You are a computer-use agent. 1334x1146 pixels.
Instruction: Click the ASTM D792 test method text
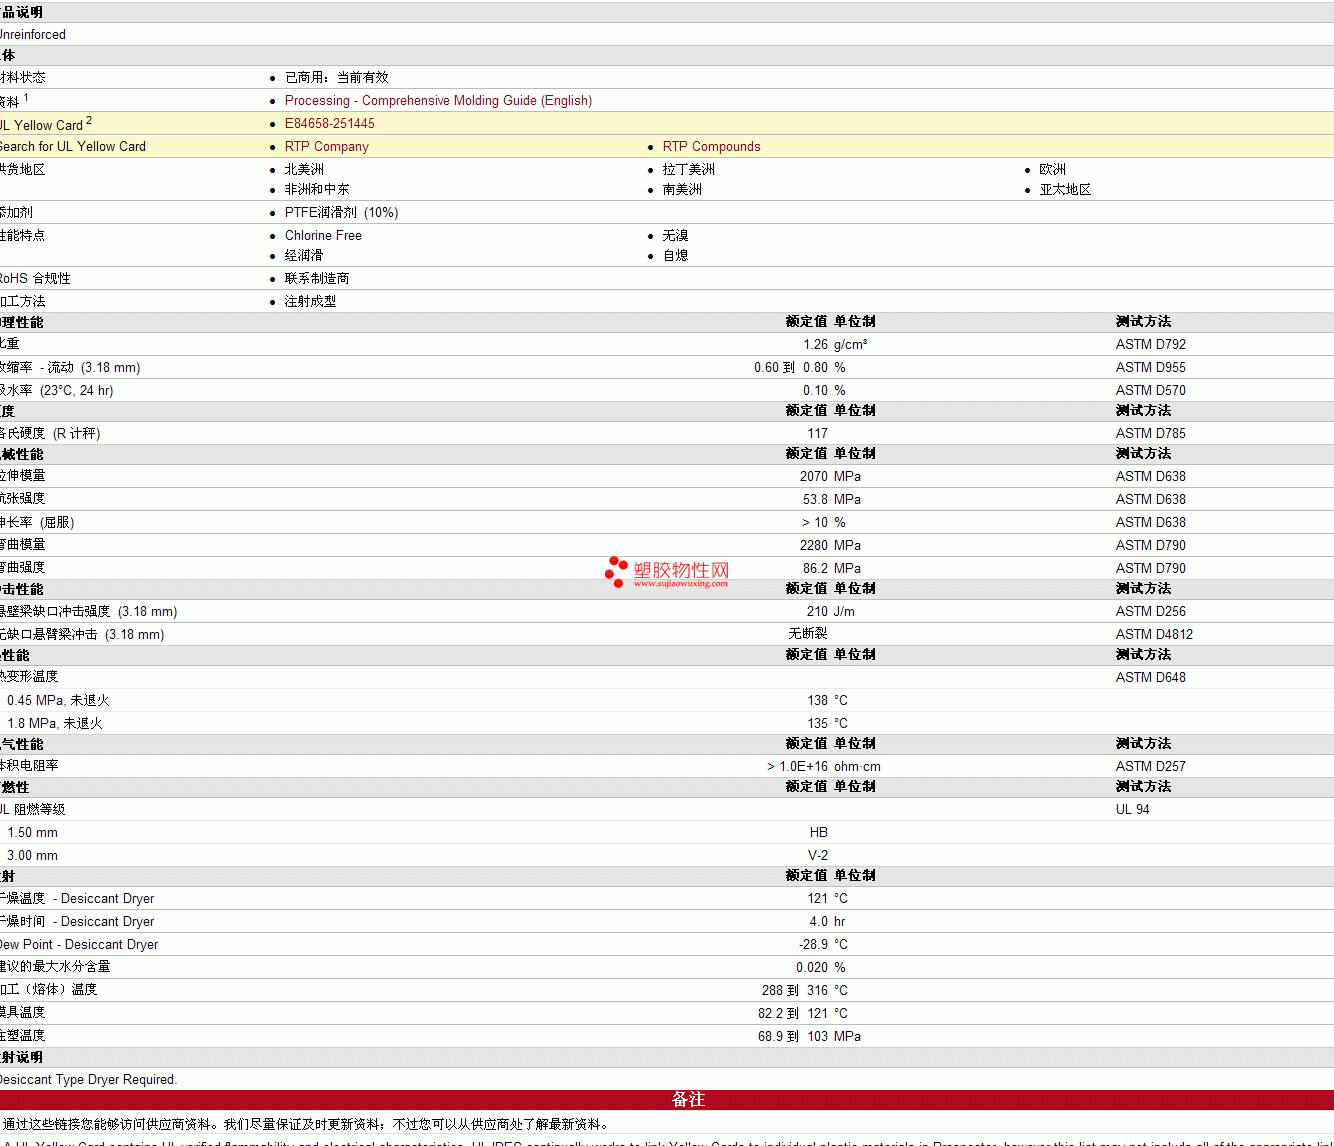[x=1150, y=345]
